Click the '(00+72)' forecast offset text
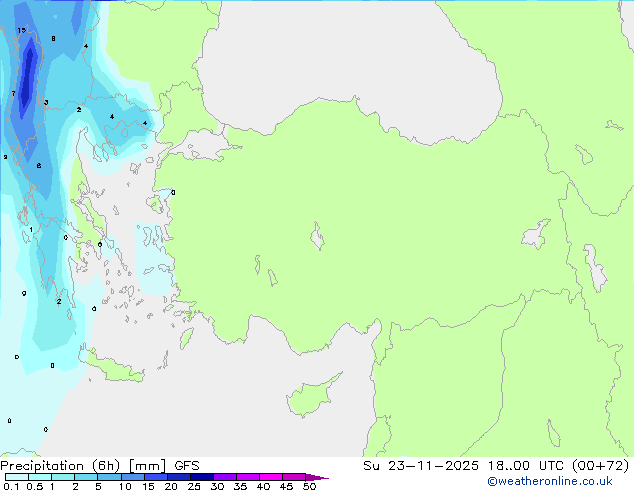Viewport: 634px width, 490px height. 600,466
